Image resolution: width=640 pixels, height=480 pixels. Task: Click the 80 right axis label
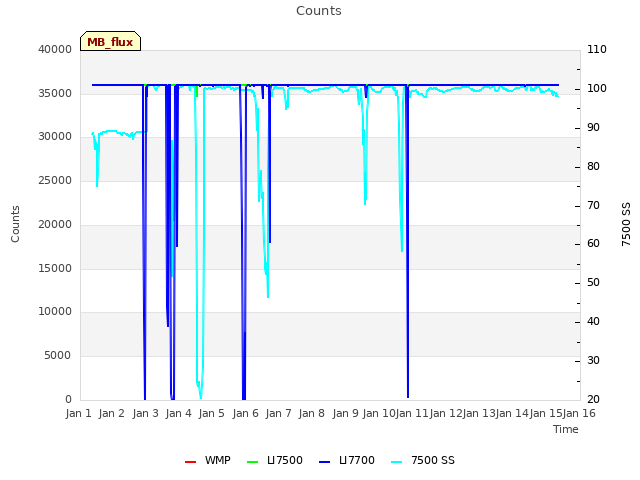593,167
